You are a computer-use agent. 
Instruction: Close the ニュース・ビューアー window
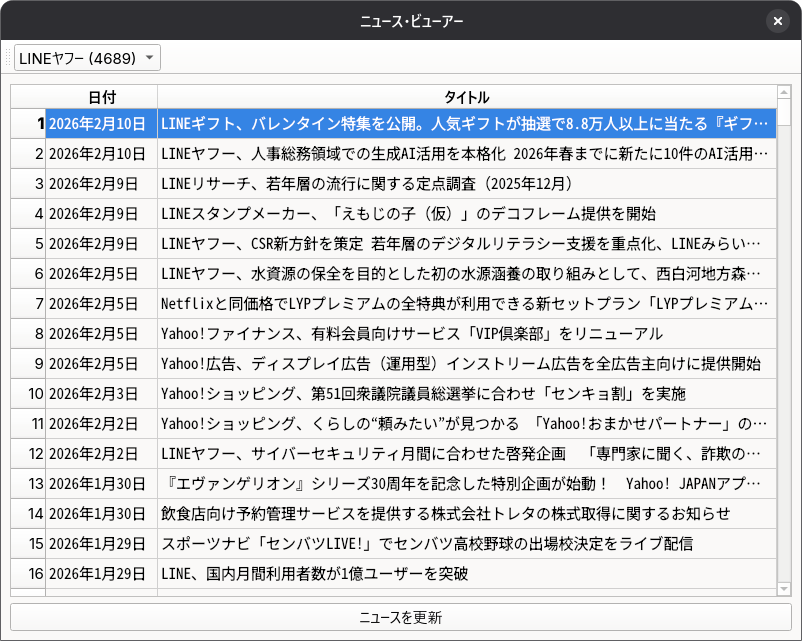coord(778,21)
